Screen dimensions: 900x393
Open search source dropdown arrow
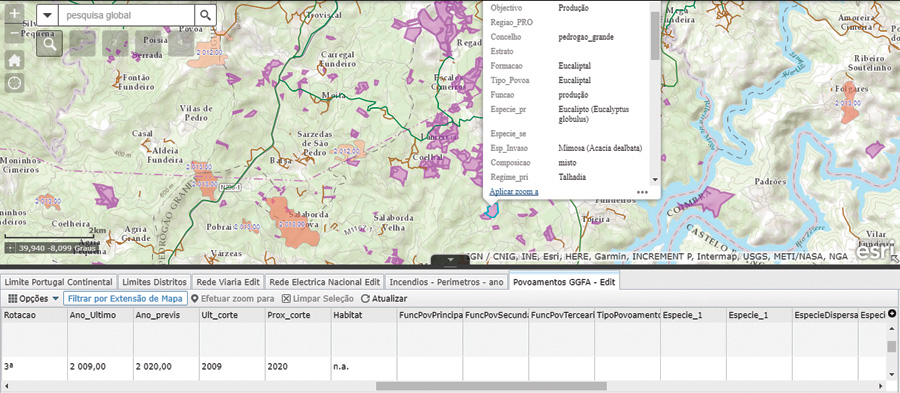pos(47,15)
